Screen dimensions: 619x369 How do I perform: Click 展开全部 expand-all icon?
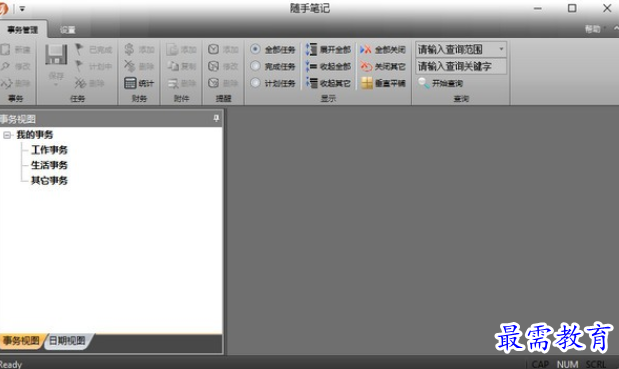coord(311,49)
